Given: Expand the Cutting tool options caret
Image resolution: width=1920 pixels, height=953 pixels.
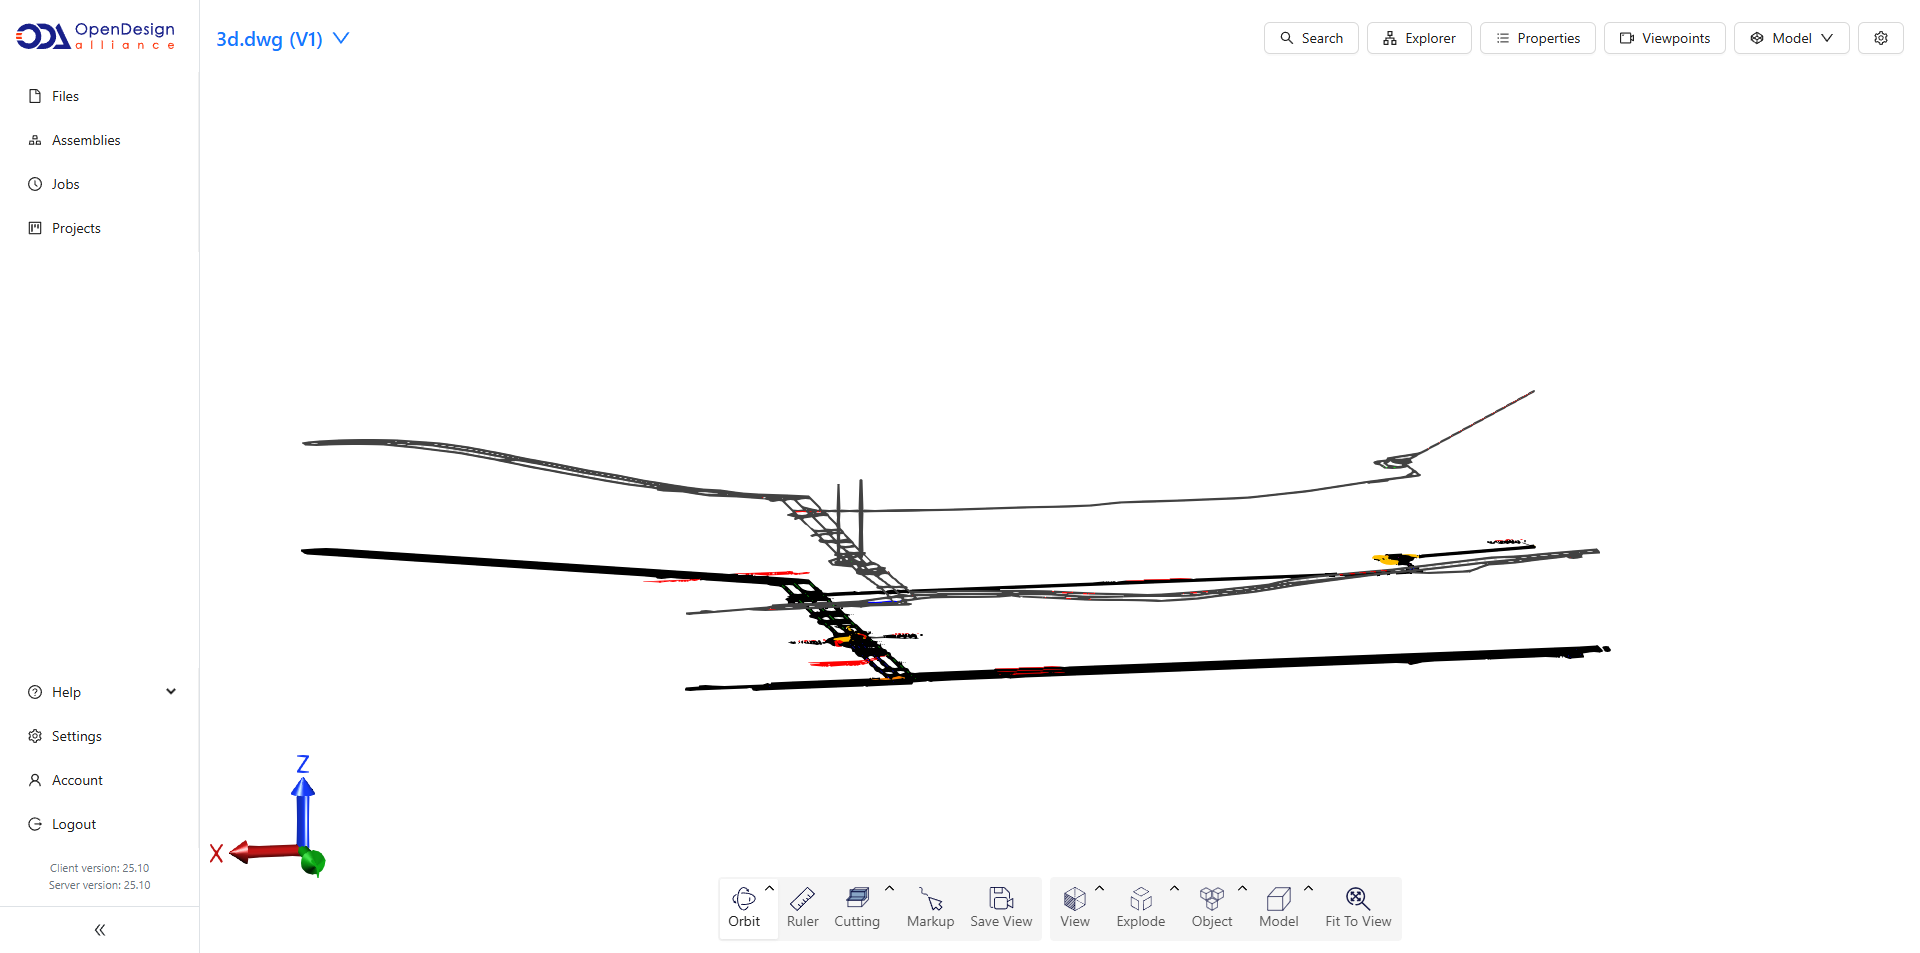Looking at the screenshot, I should 890,888.
